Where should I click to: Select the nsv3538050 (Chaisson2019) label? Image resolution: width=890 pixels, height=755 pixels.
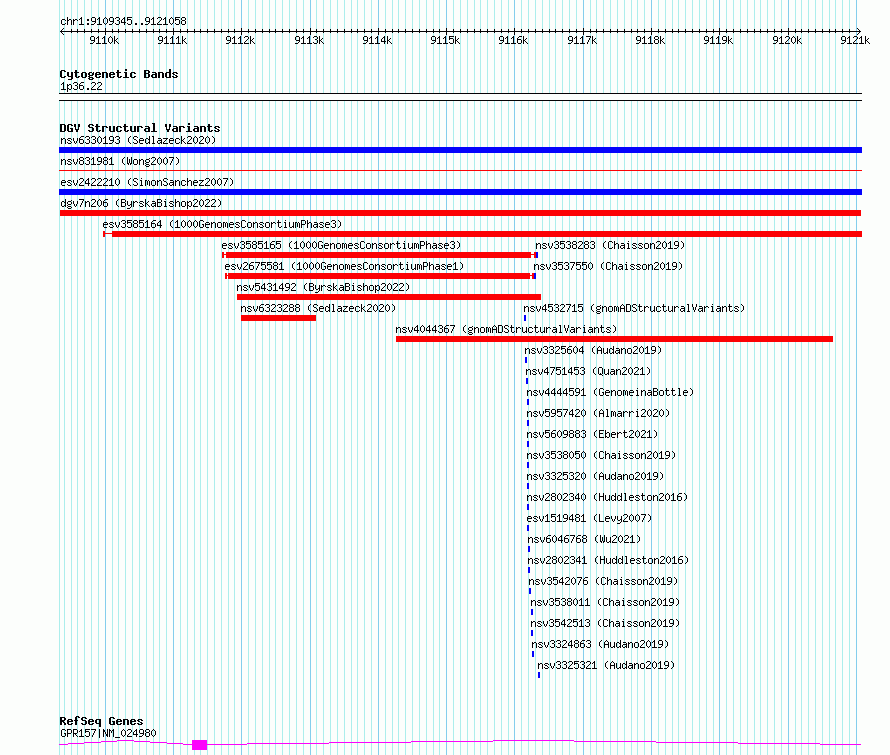click(601, 455)
